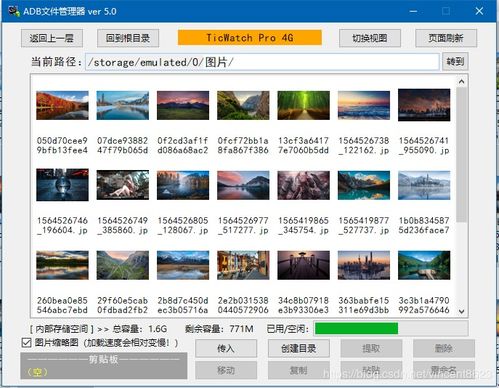This screenshot has height=388, width=499.
Task: Click the scrollbar up arrow
Action: tap(462, 81)
